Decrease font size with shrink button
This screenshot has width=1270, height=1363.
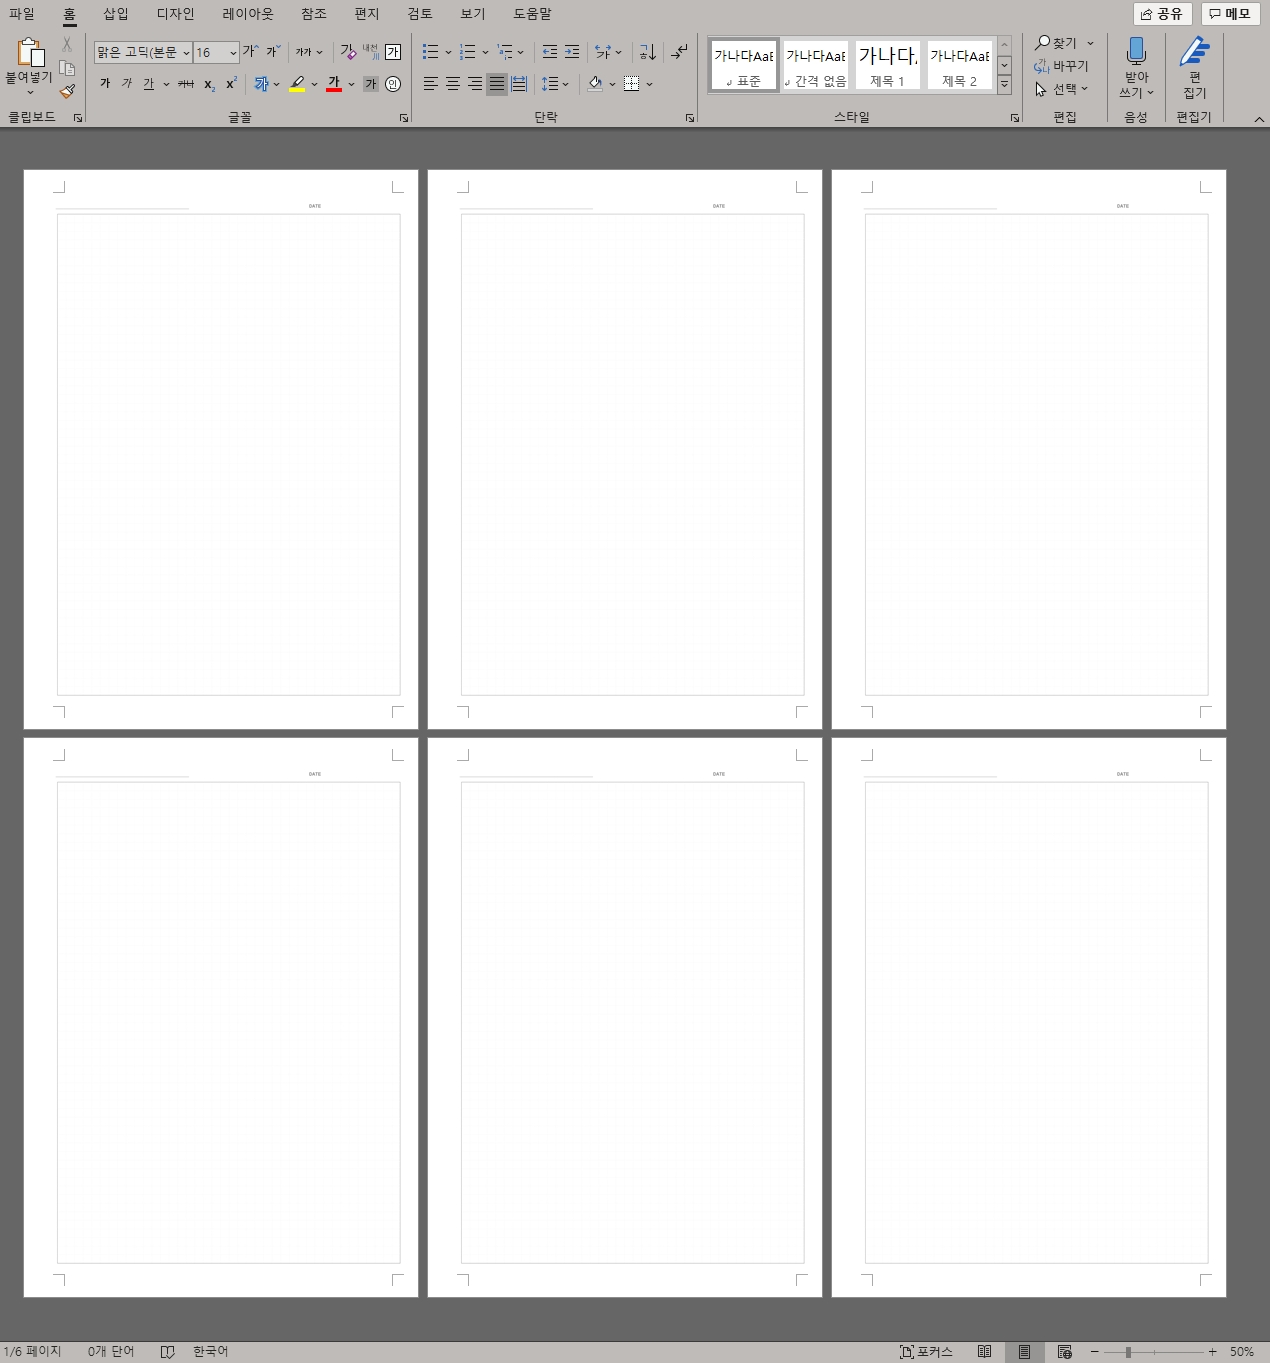click(273, 52)
